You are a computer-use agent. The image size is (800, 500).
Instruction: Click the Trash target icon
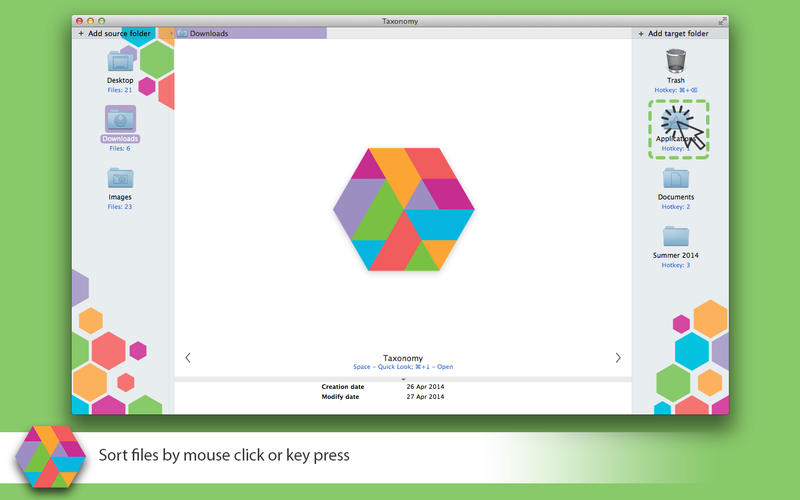676,61
